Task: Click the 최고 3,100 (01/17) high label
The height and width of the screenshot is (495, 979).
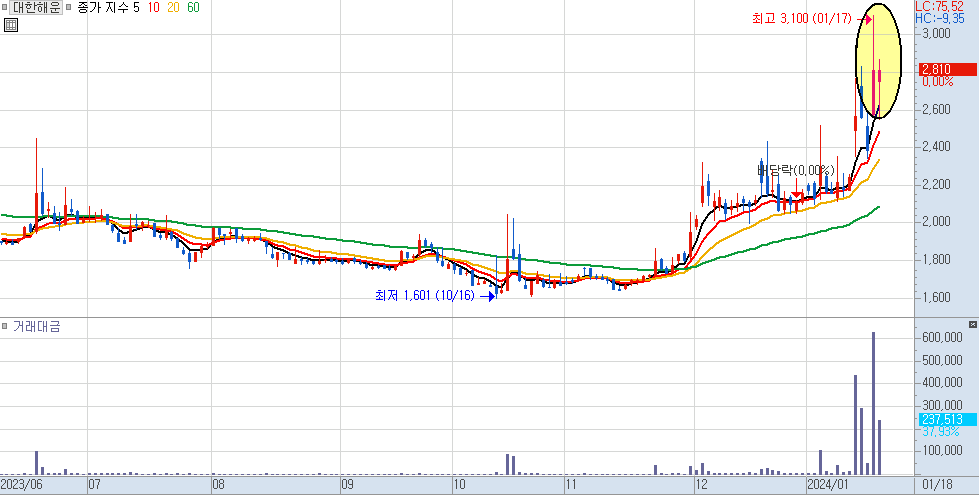Action: (x=802, y=19)
